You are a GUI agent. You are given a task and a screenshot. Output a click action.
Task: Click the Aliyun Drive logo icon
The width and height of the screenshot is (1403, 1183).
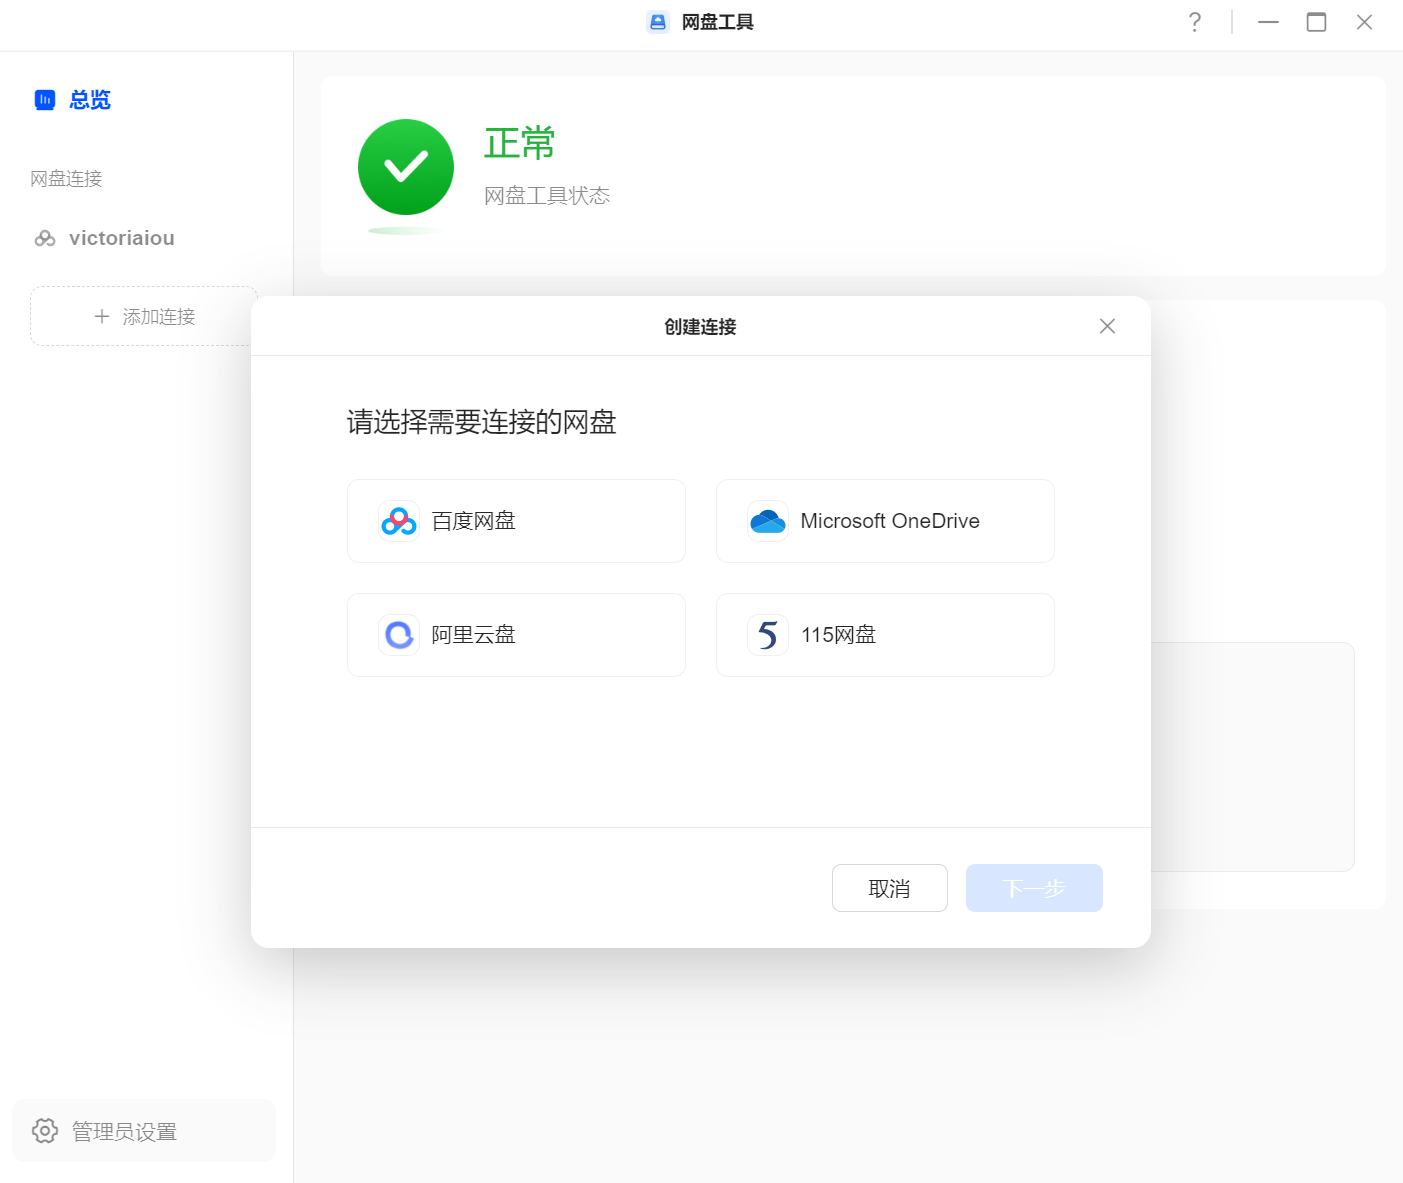pos(399,635)
